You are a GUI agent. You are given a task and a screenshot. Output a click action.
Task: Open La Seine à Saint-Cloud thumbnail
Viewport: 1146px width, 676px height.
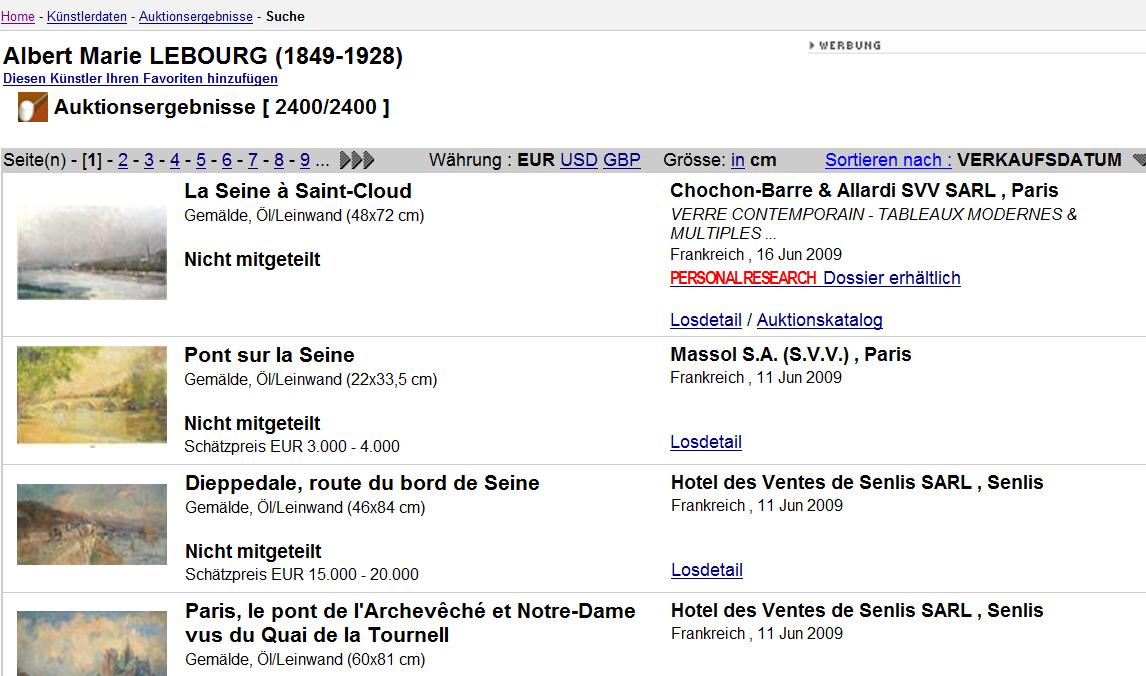point(92,252)
